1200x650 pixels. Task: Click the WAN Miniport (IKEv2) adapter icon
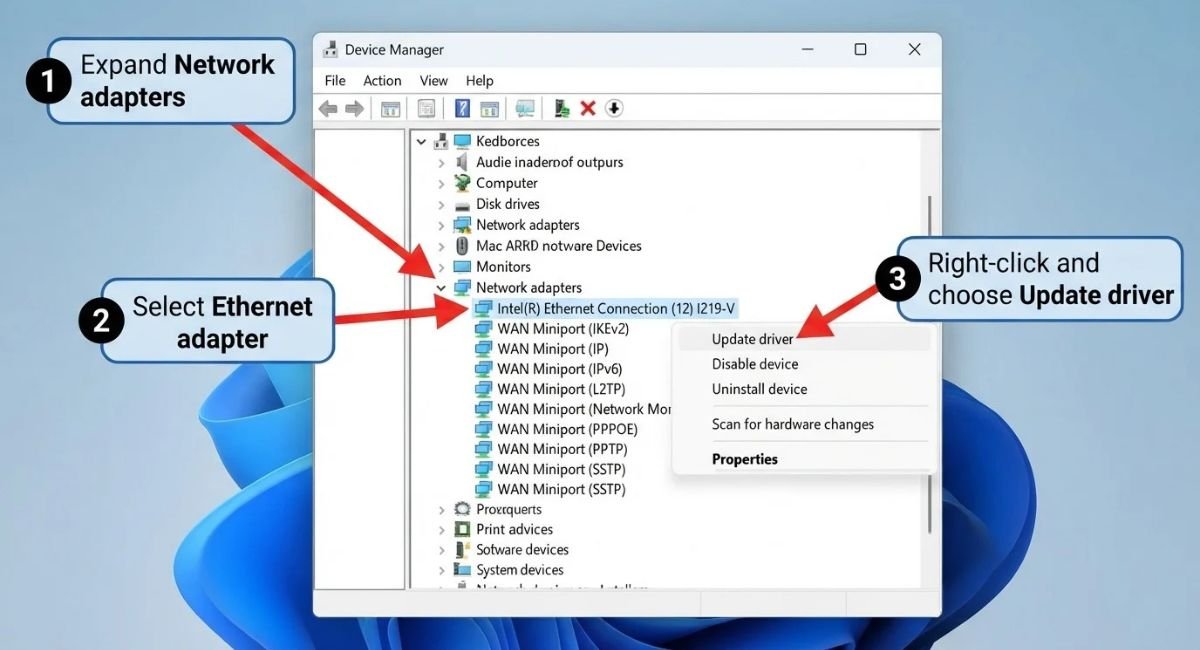484,328
